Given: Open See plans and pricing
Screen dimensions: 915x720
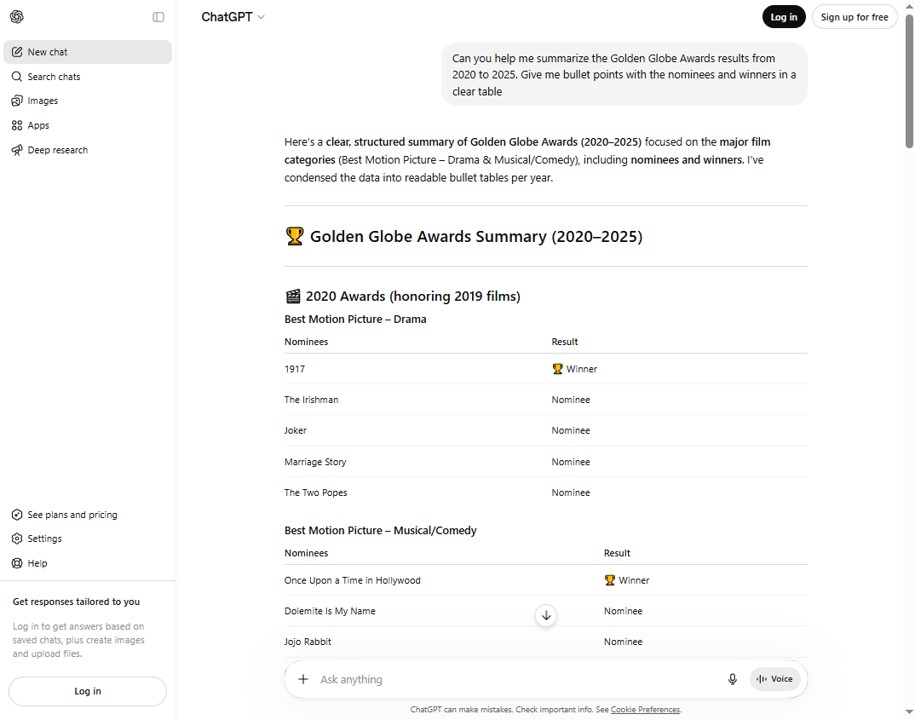Looking at the screenshot, I should click(88, 515).
